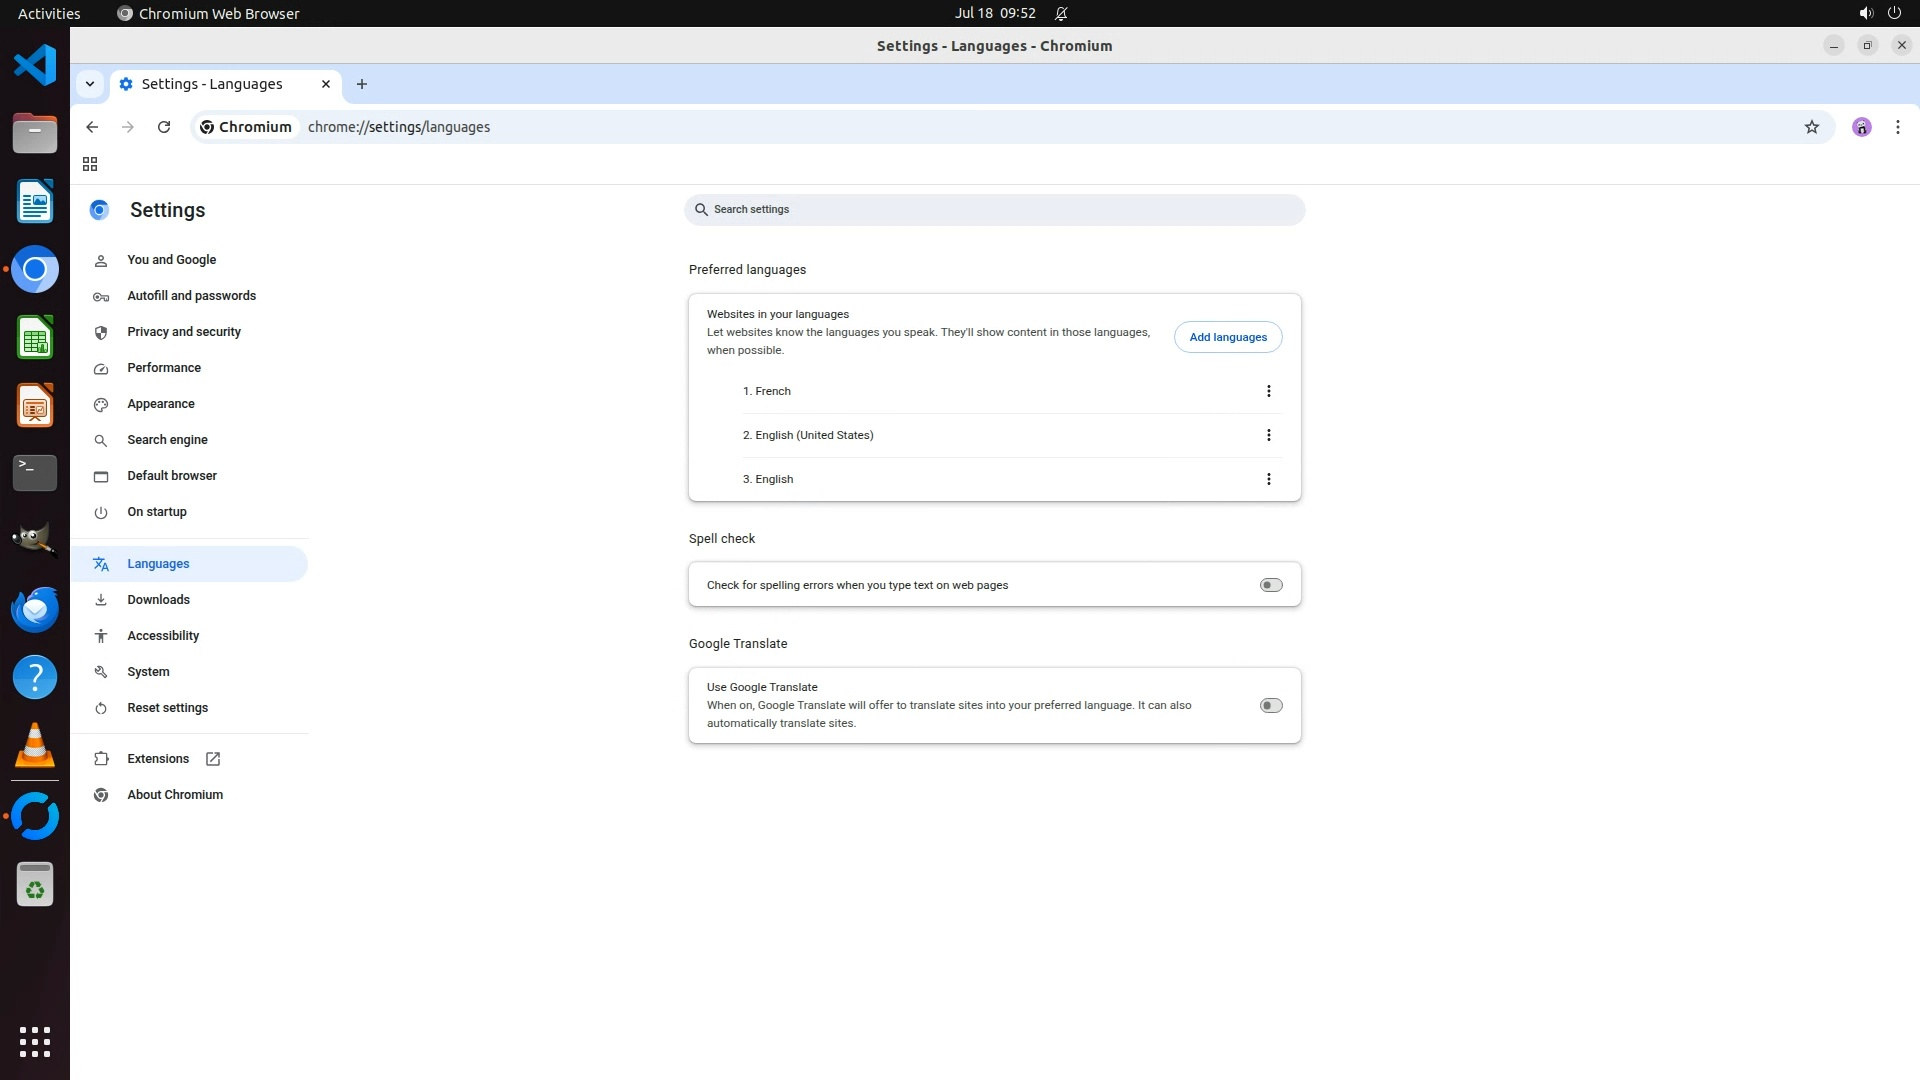Launch Thunderbird from the dock
Image resolution: width=1920 pixels, height=1080 pixels.
[x=35, y=609]
